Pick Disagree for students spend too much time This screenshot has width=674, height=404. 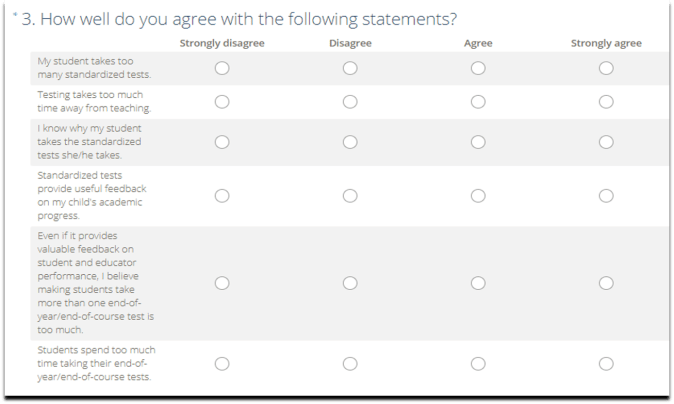coord(350,363)
